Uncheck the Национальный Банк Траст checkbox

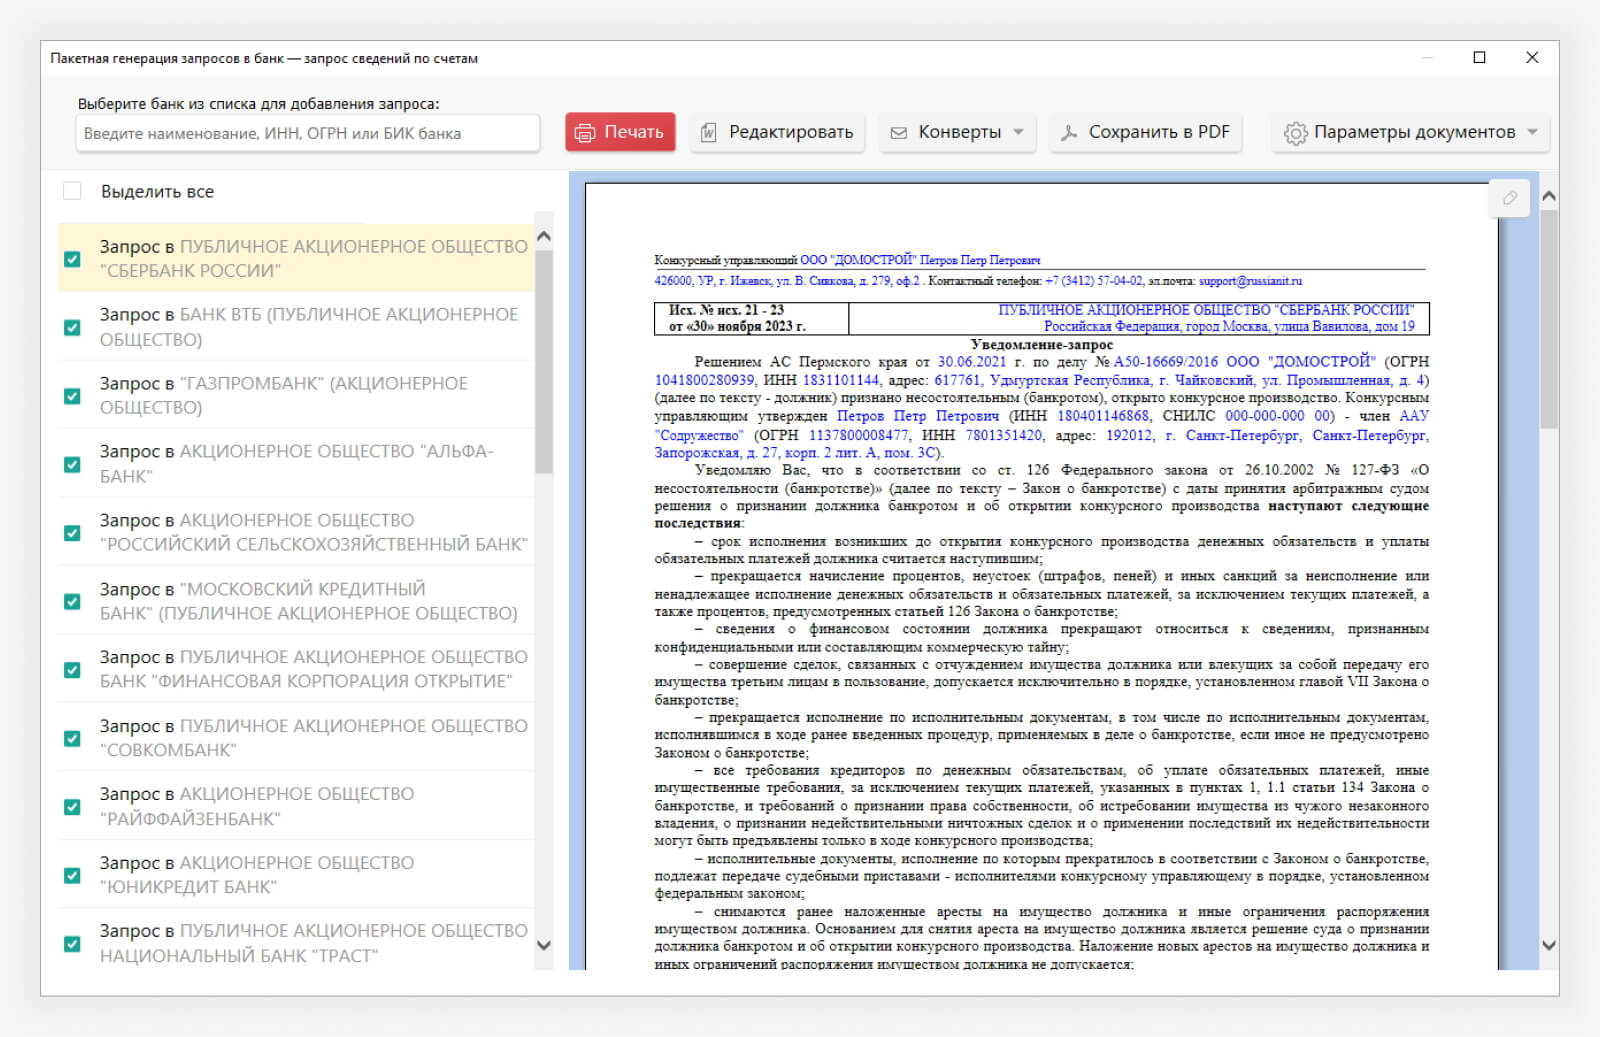(x=72, y=944)
